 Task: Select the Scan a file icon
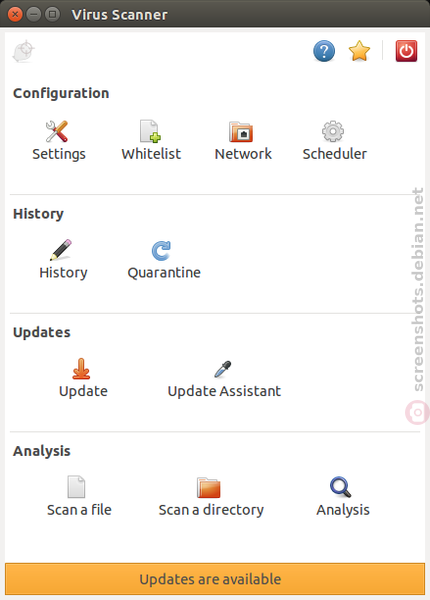[x=76, y=487]
